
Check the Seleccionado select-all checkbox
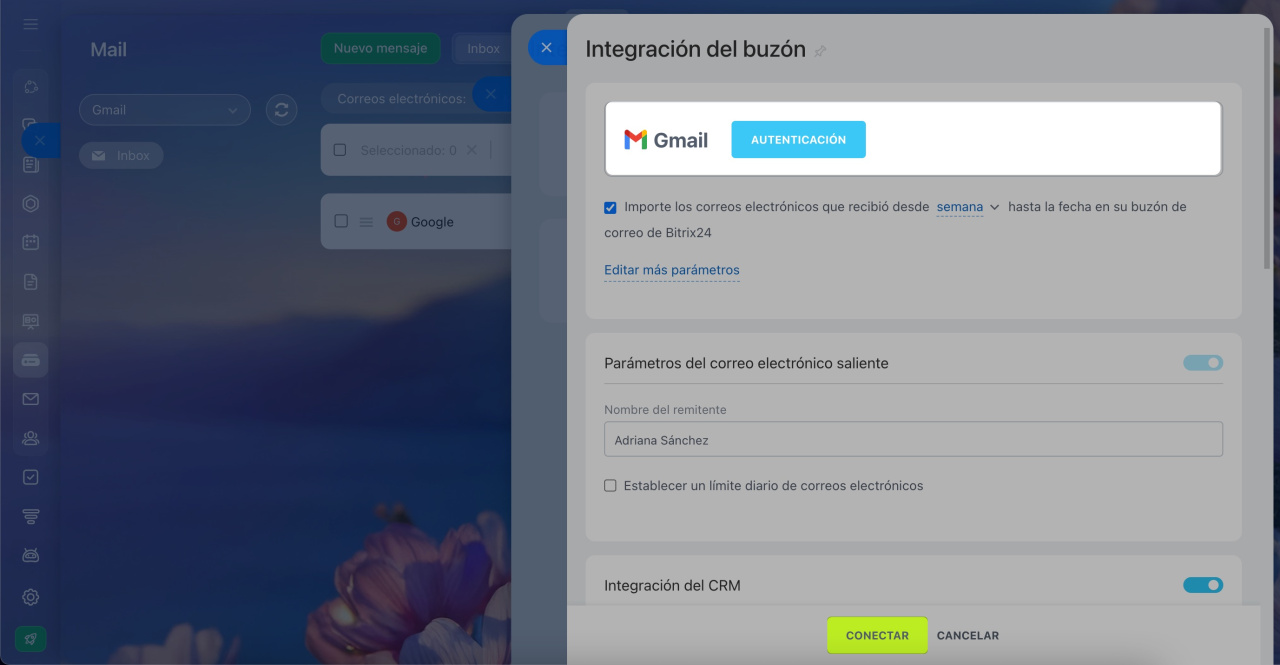[340, 150]
